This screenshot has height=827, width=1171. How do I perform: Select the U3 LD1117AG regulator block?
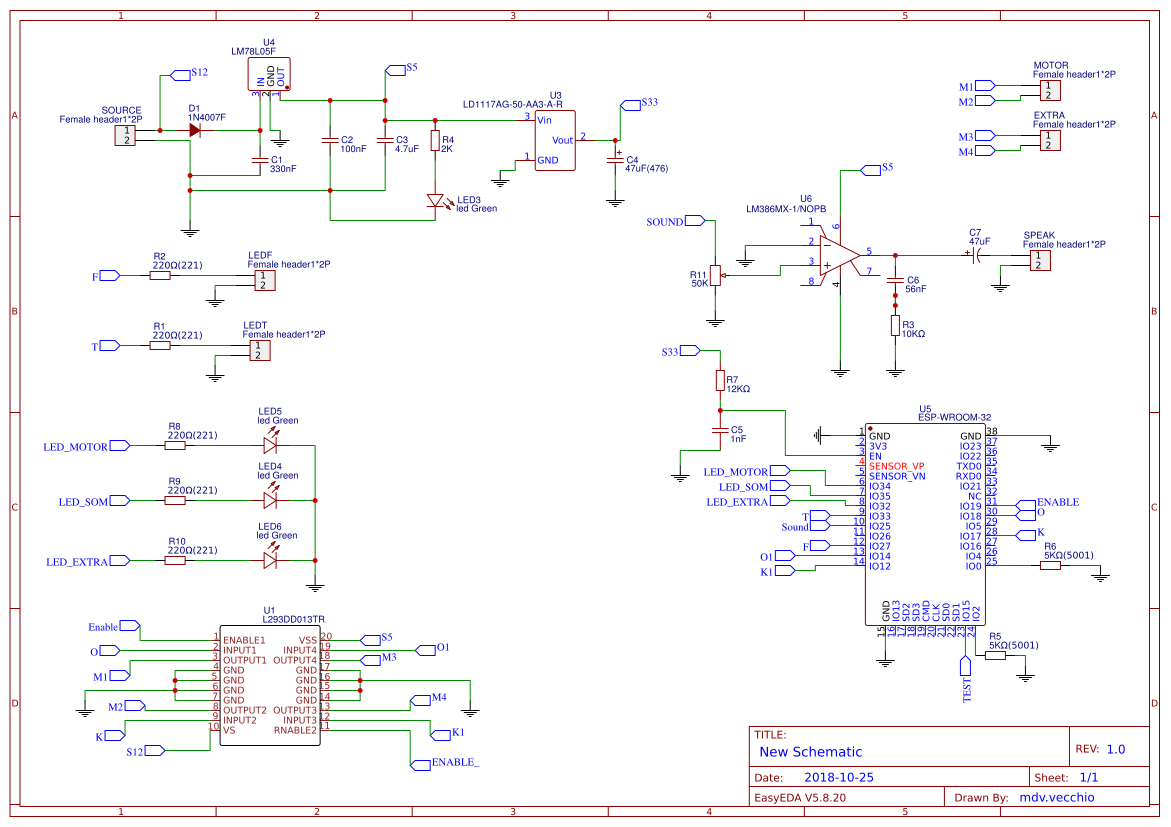[x=556, y=140]
